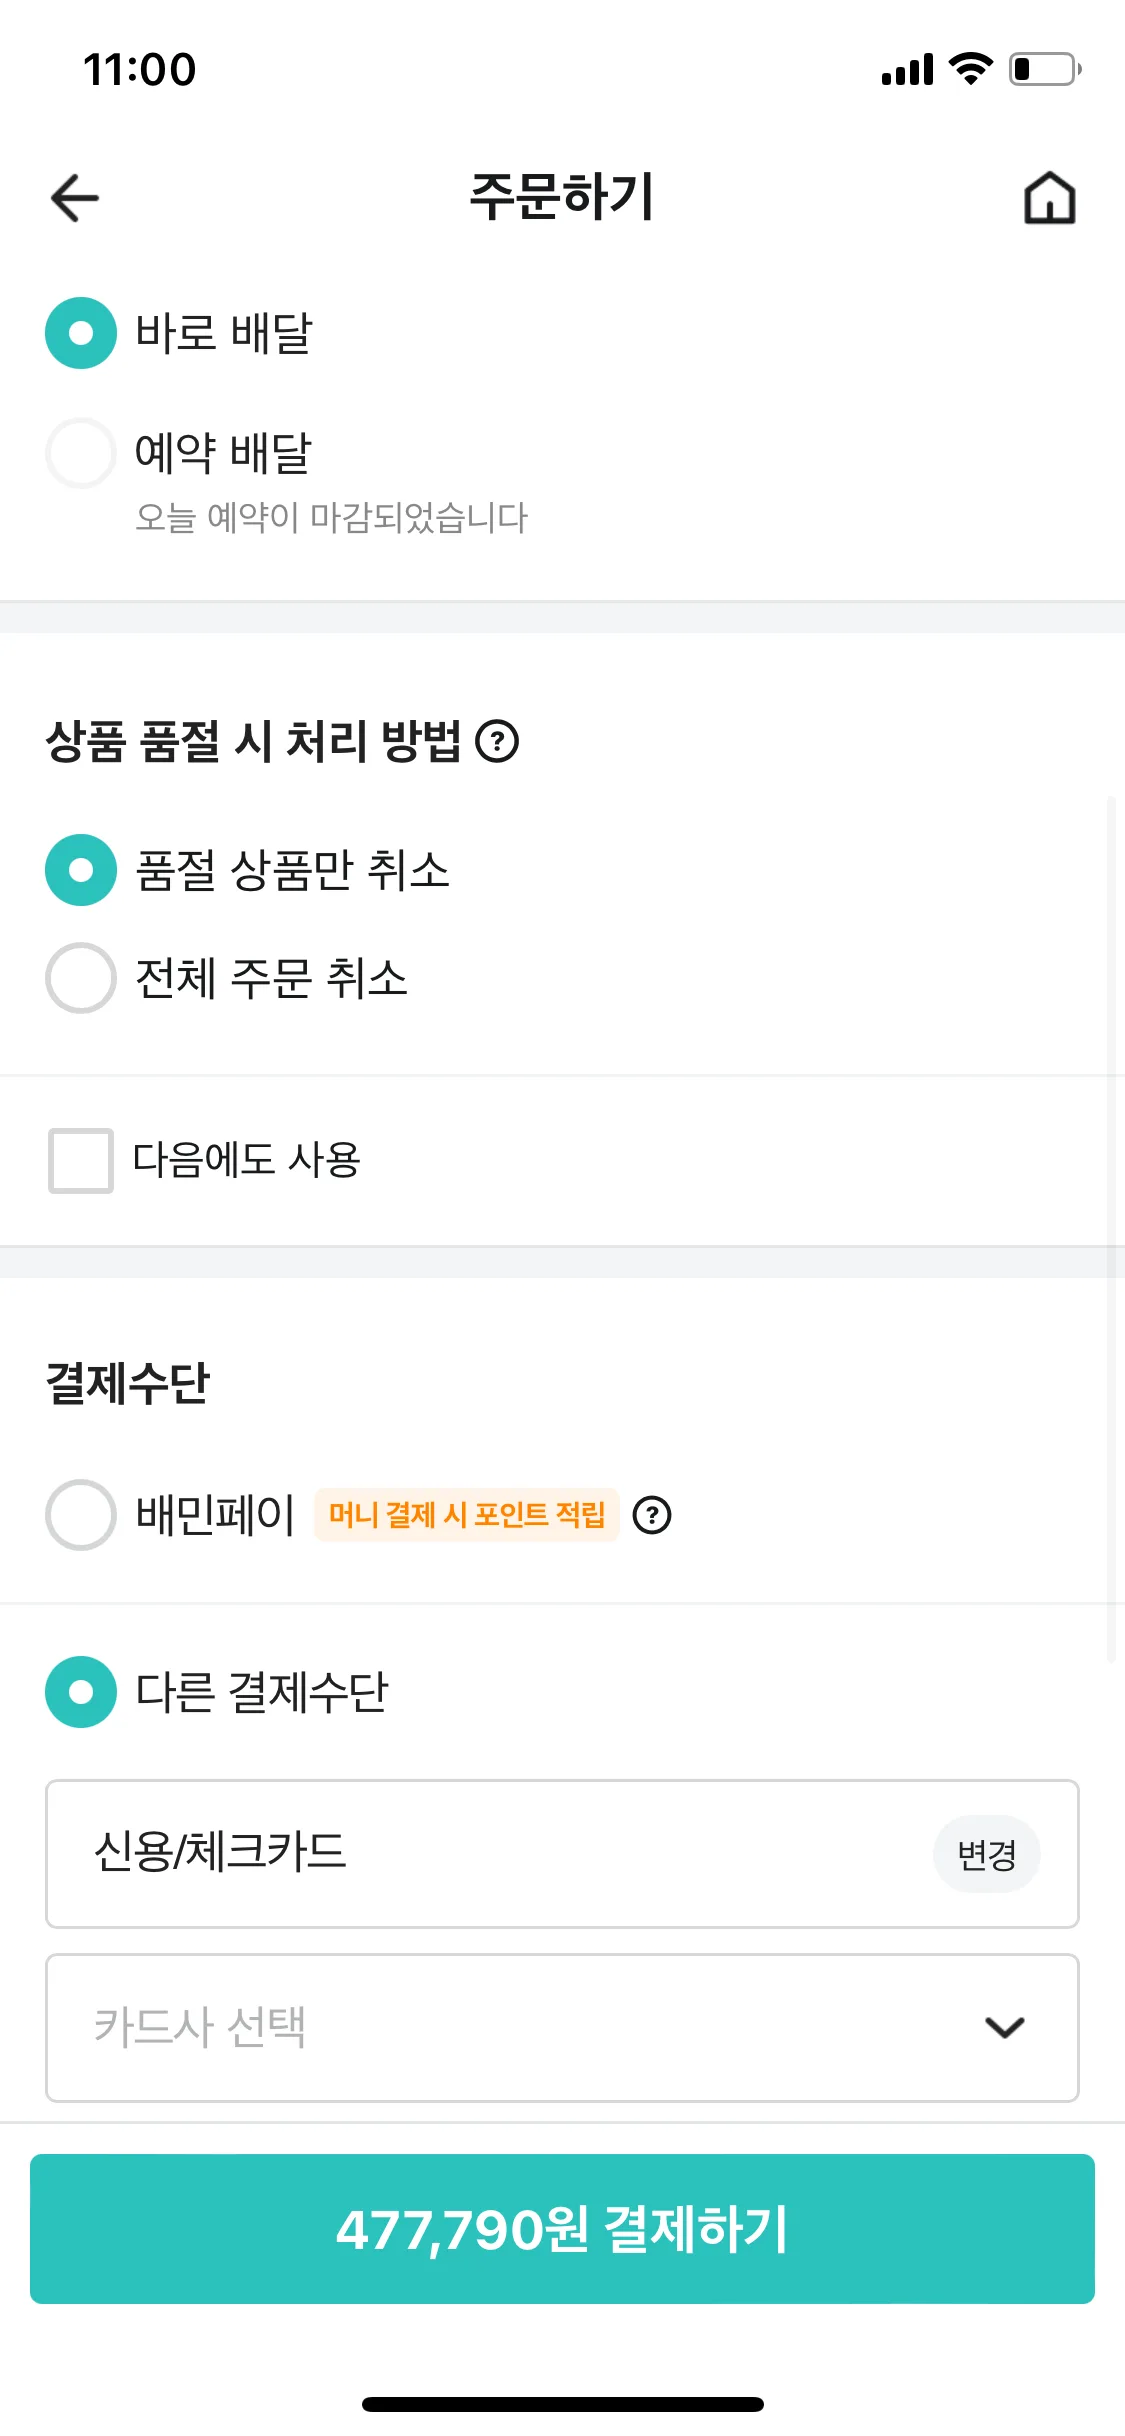Open help icon next to 배민페이 badge
The image size is (1125, 2436).
(652, 1515)
